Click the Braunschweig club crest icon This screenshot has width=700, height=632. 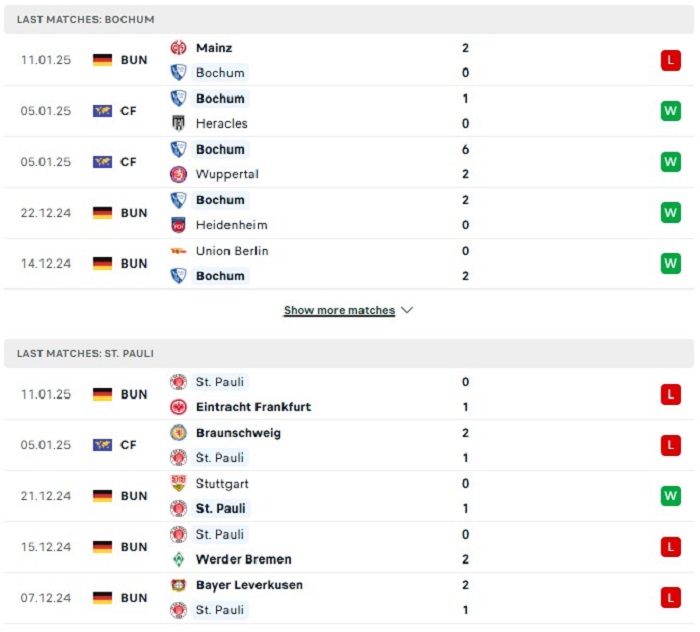pos(178,432)
